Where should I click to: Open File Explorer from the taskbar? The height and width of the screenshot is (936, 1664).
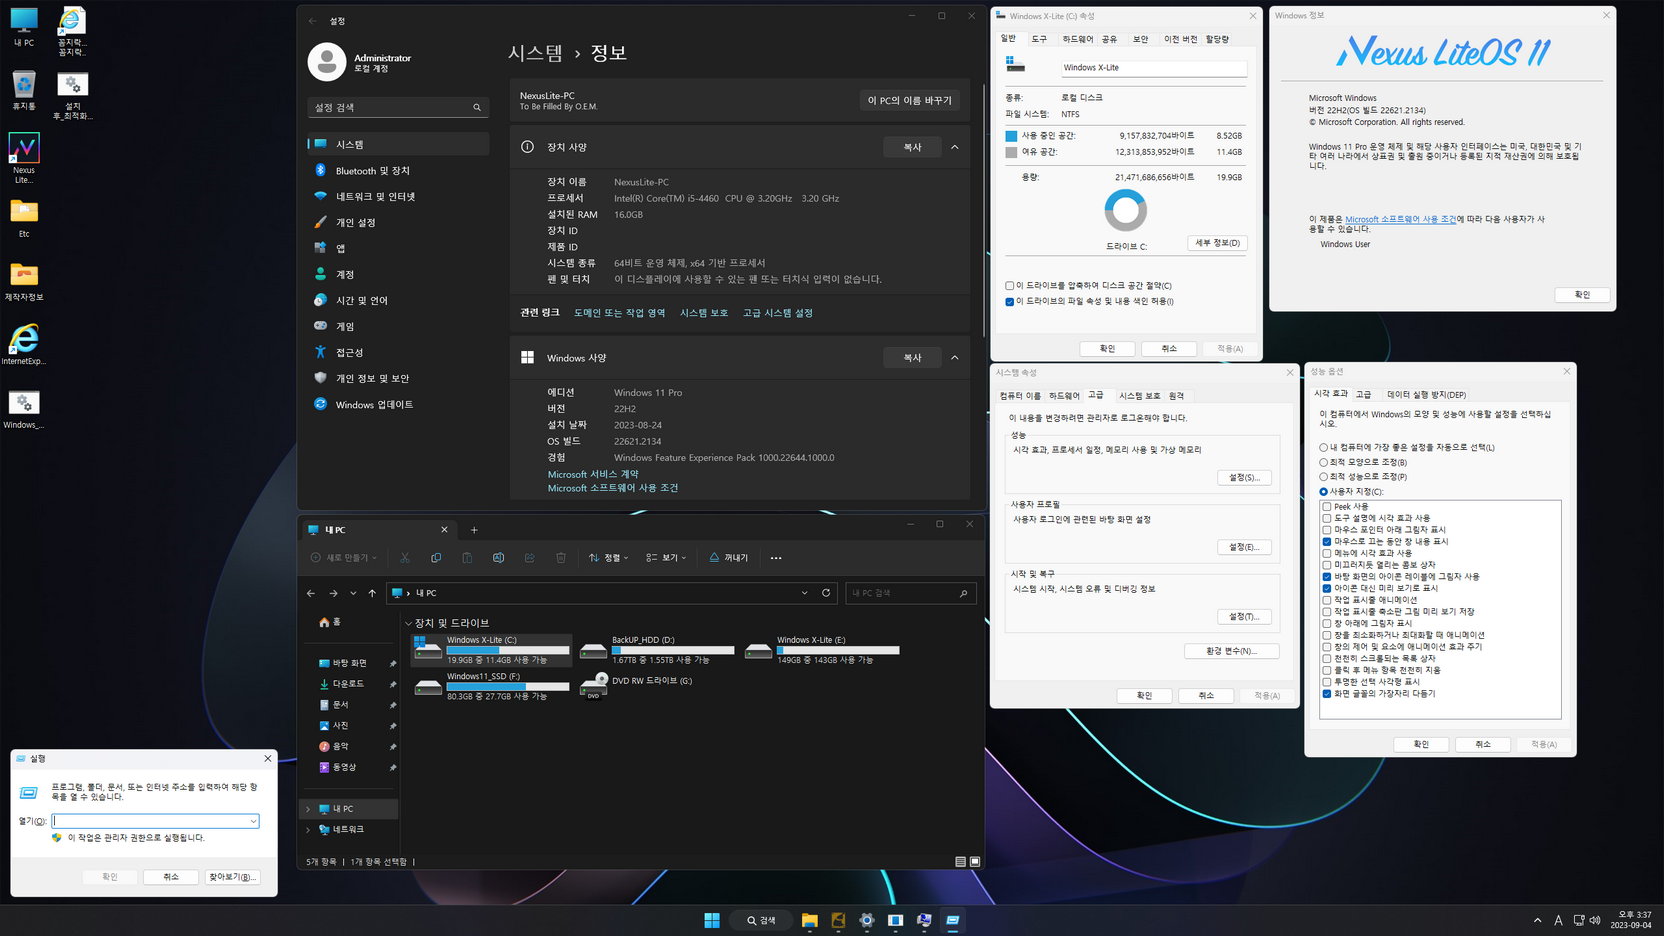click(x=809, y=920)
